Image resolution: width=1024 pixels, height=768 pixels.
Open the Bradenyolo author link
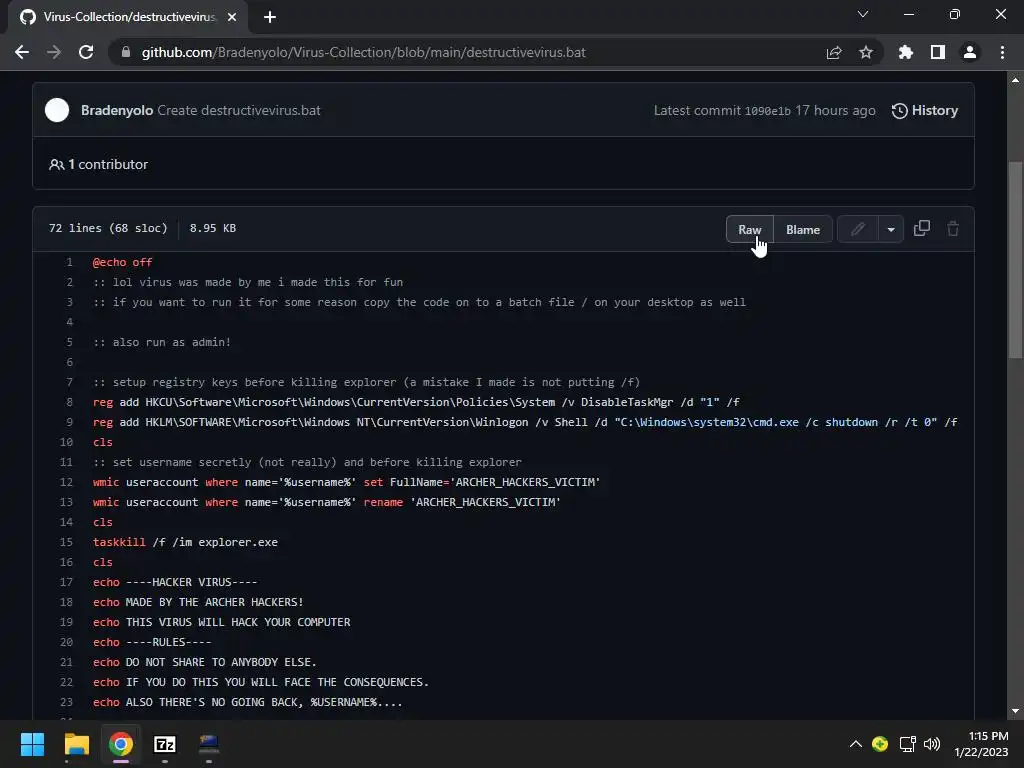(117, 110)
